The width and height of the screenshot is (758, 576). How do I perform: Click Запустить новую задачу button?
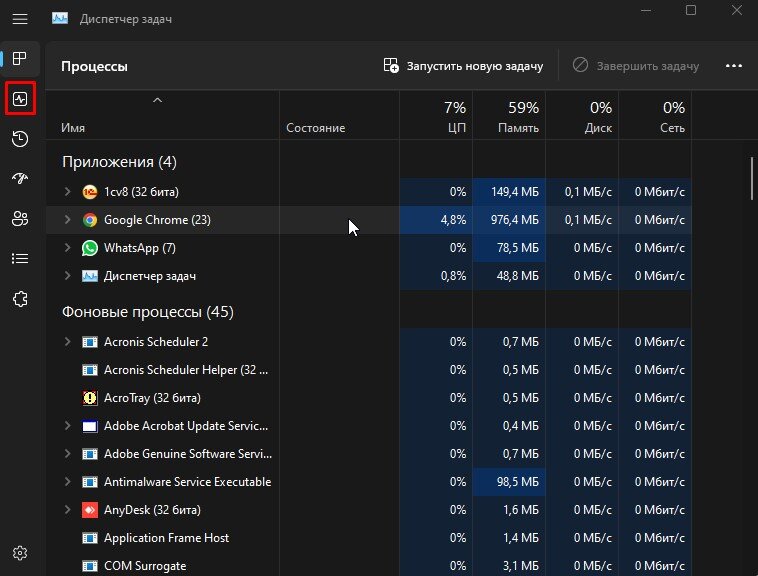tap(463, 66)
